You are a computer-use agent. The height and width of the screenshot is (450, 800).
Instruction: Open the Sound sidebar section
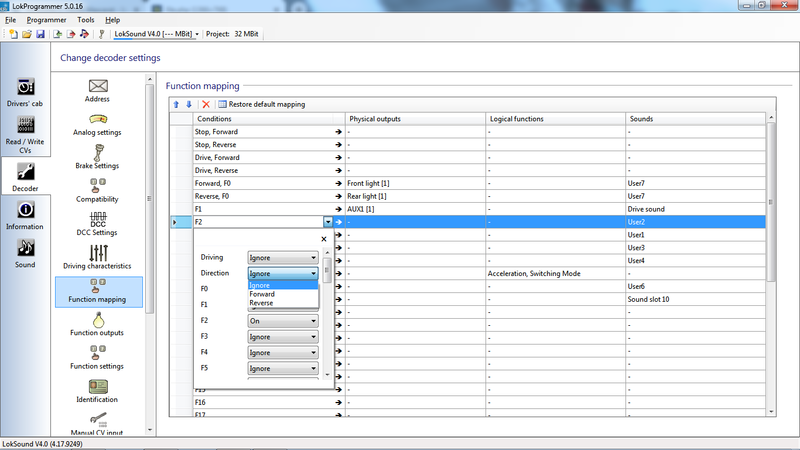(x=25, y=254)
